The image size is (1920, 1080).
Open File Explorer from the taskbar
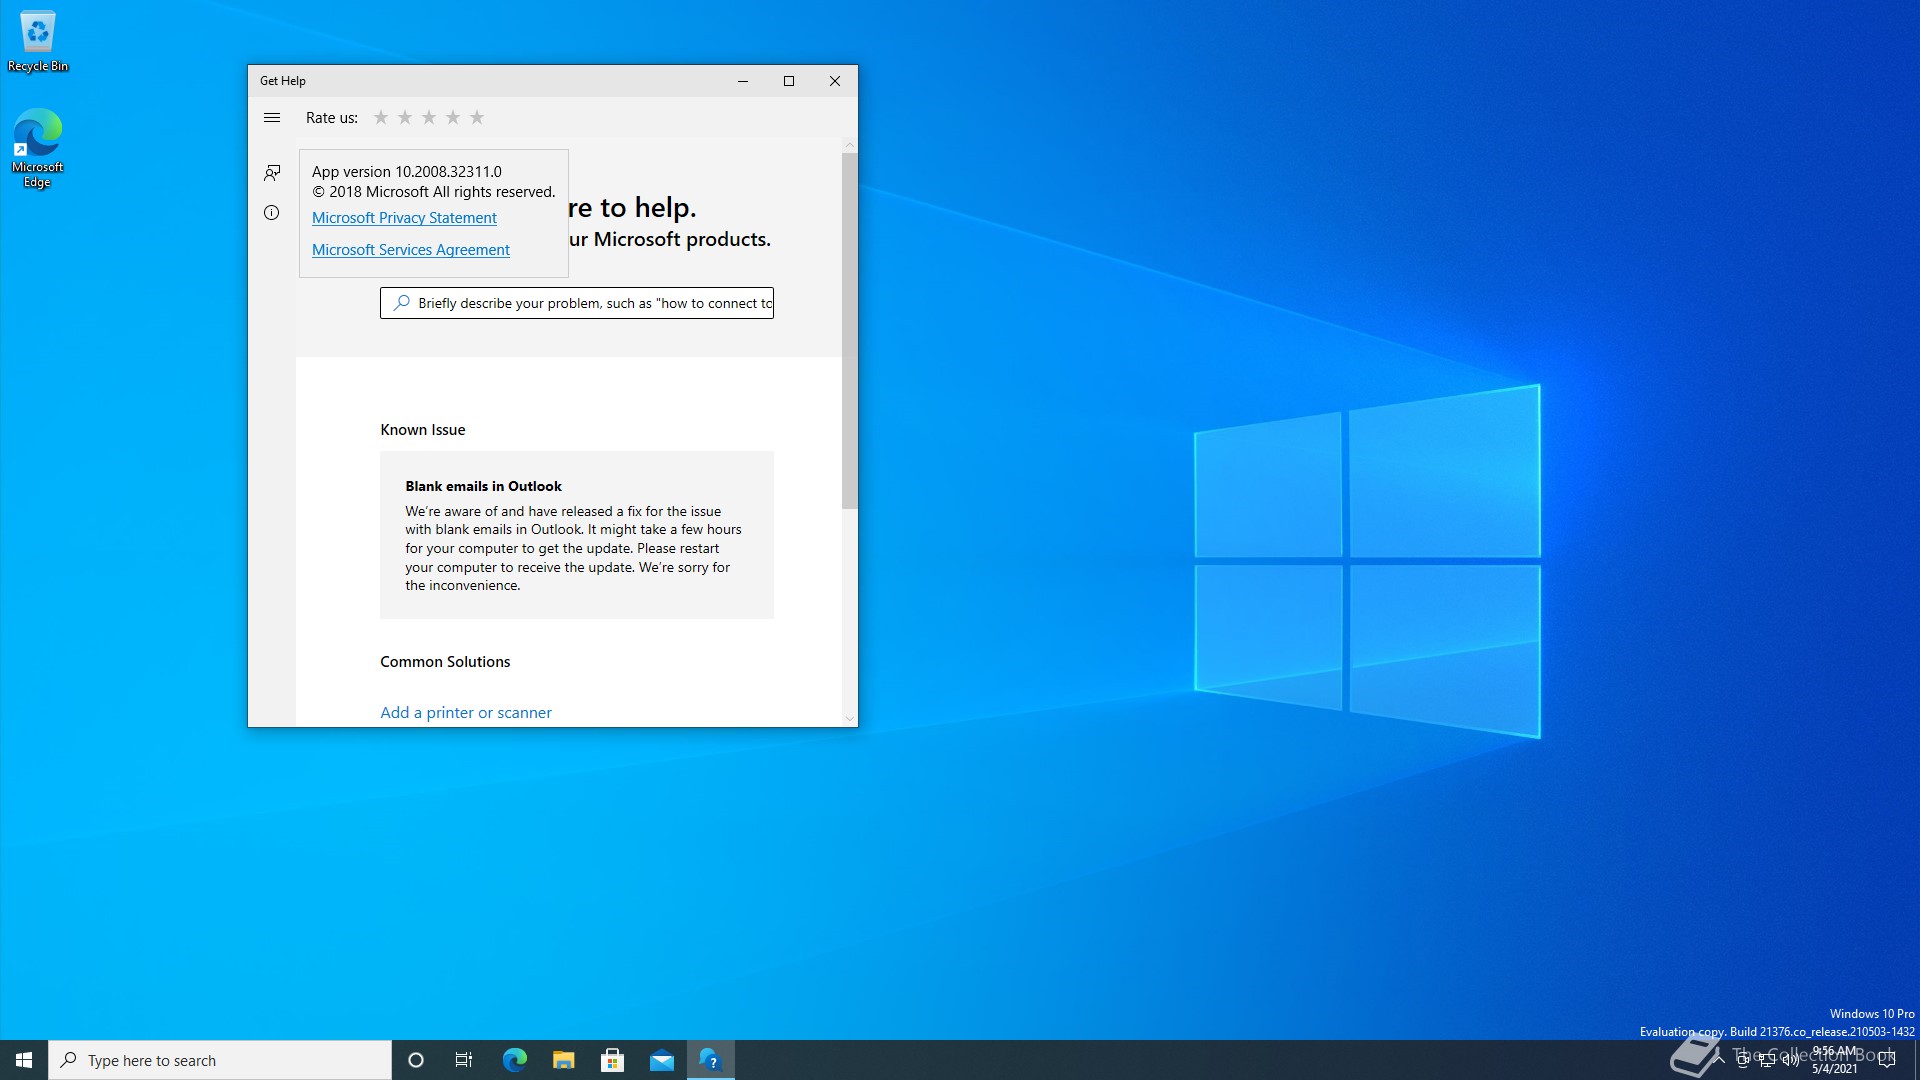564,1060
